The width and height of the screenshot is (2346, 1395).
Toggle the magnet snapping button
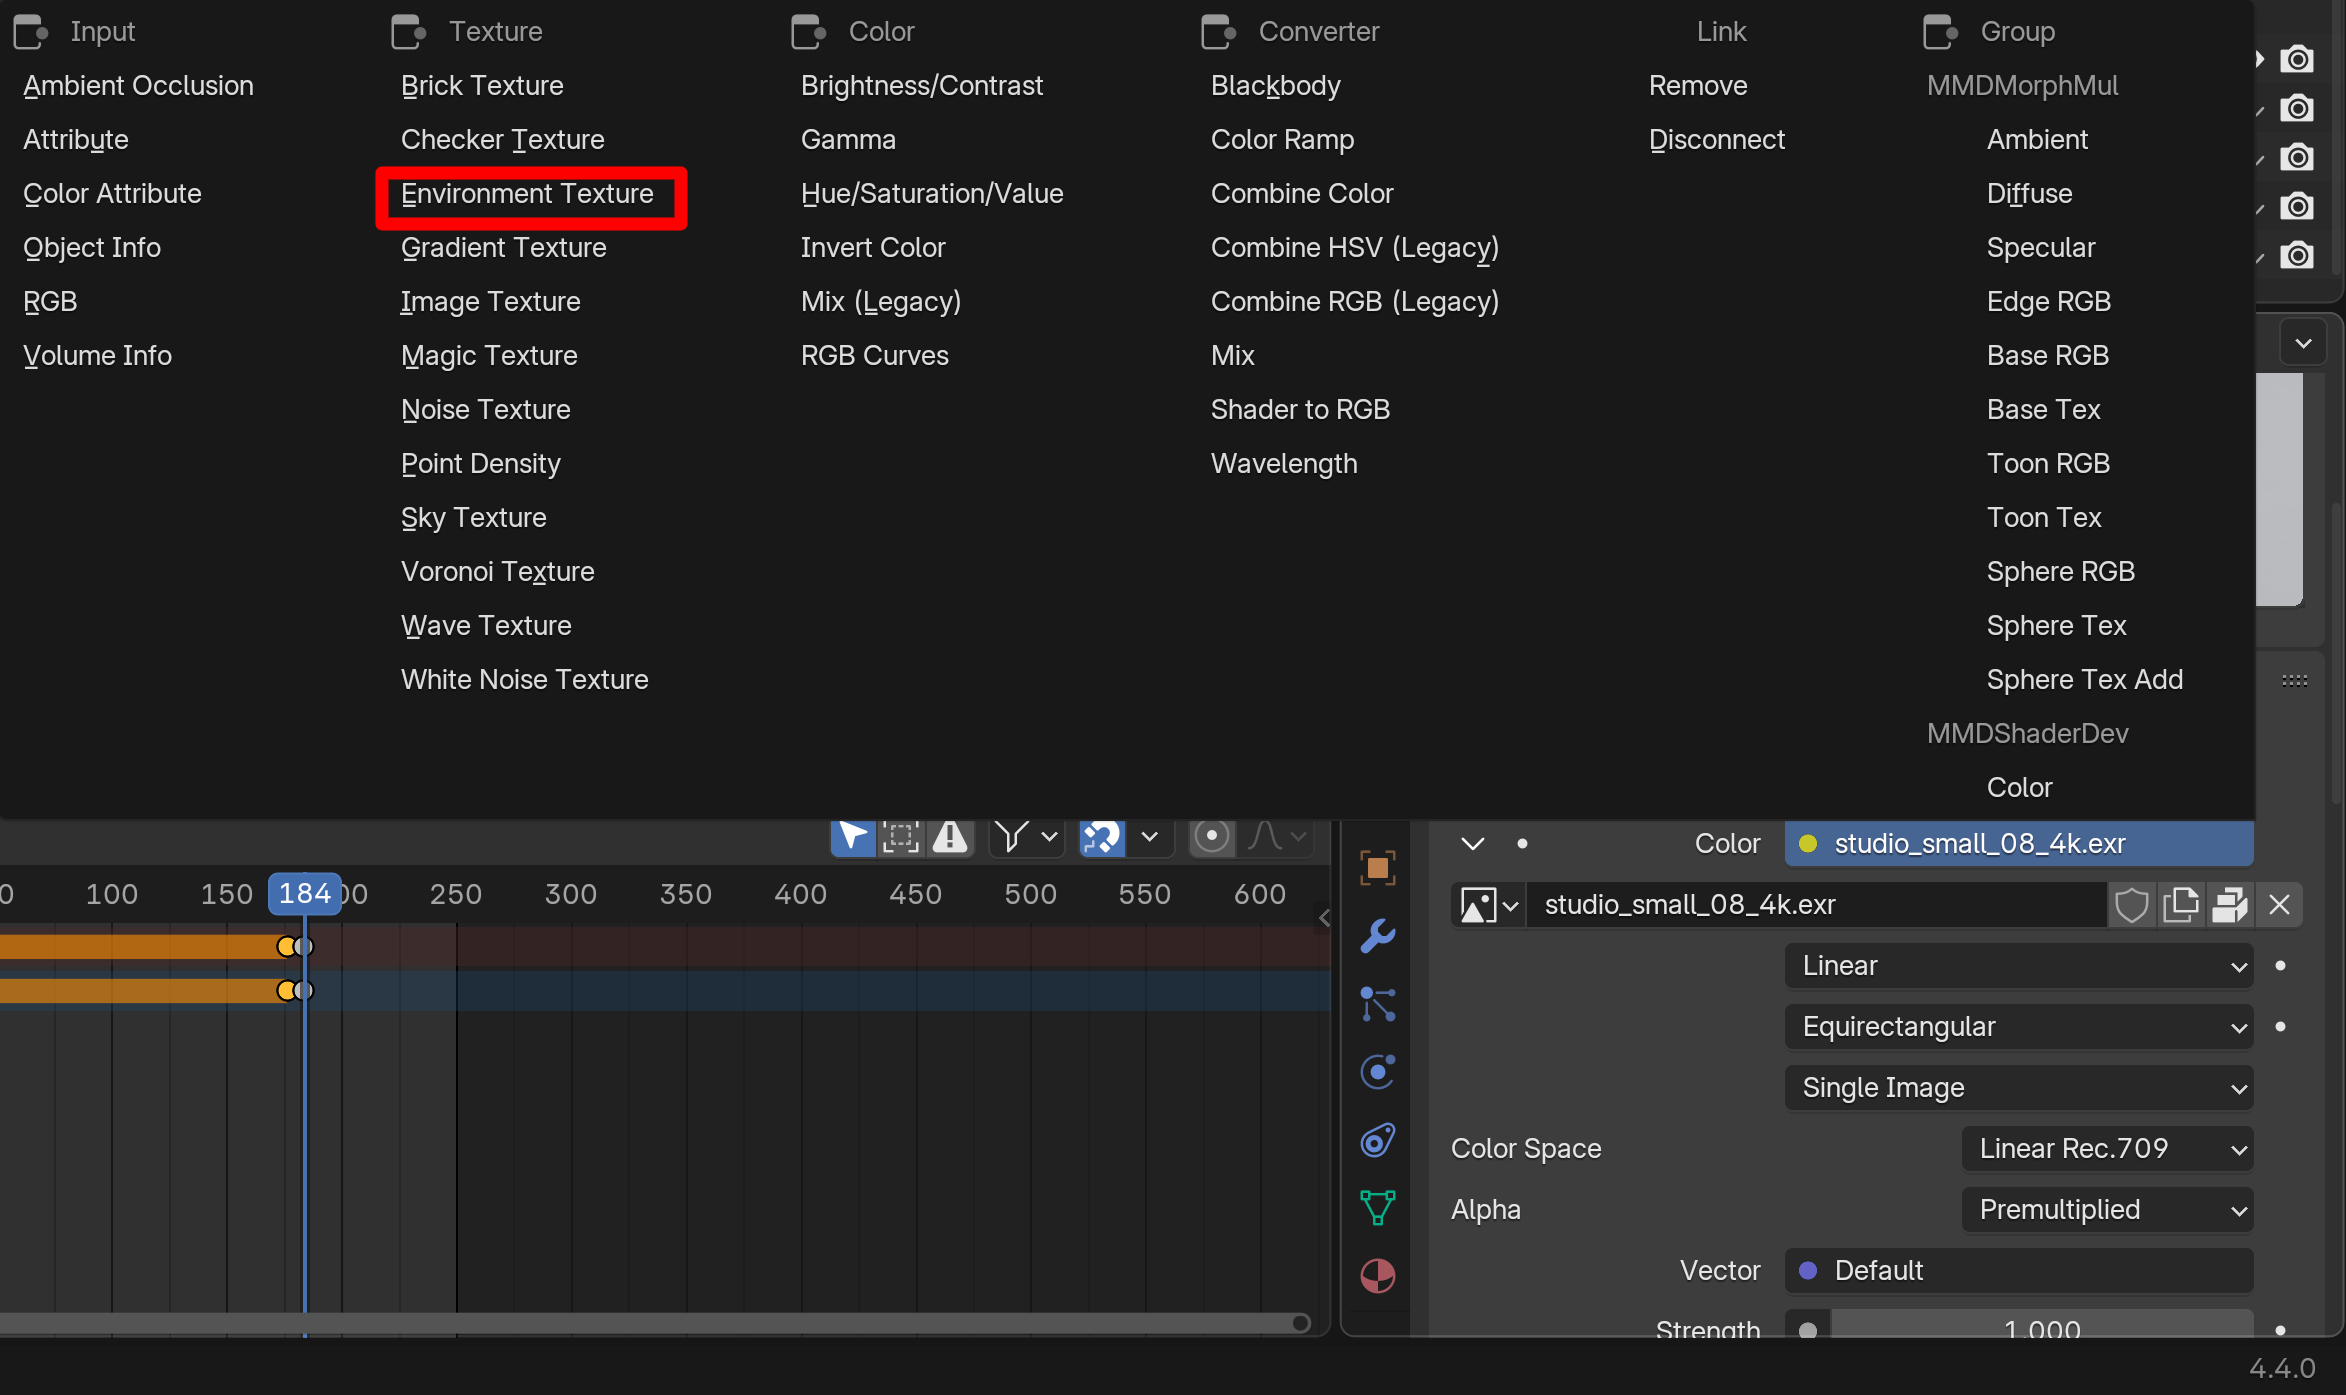(1102, 836)
